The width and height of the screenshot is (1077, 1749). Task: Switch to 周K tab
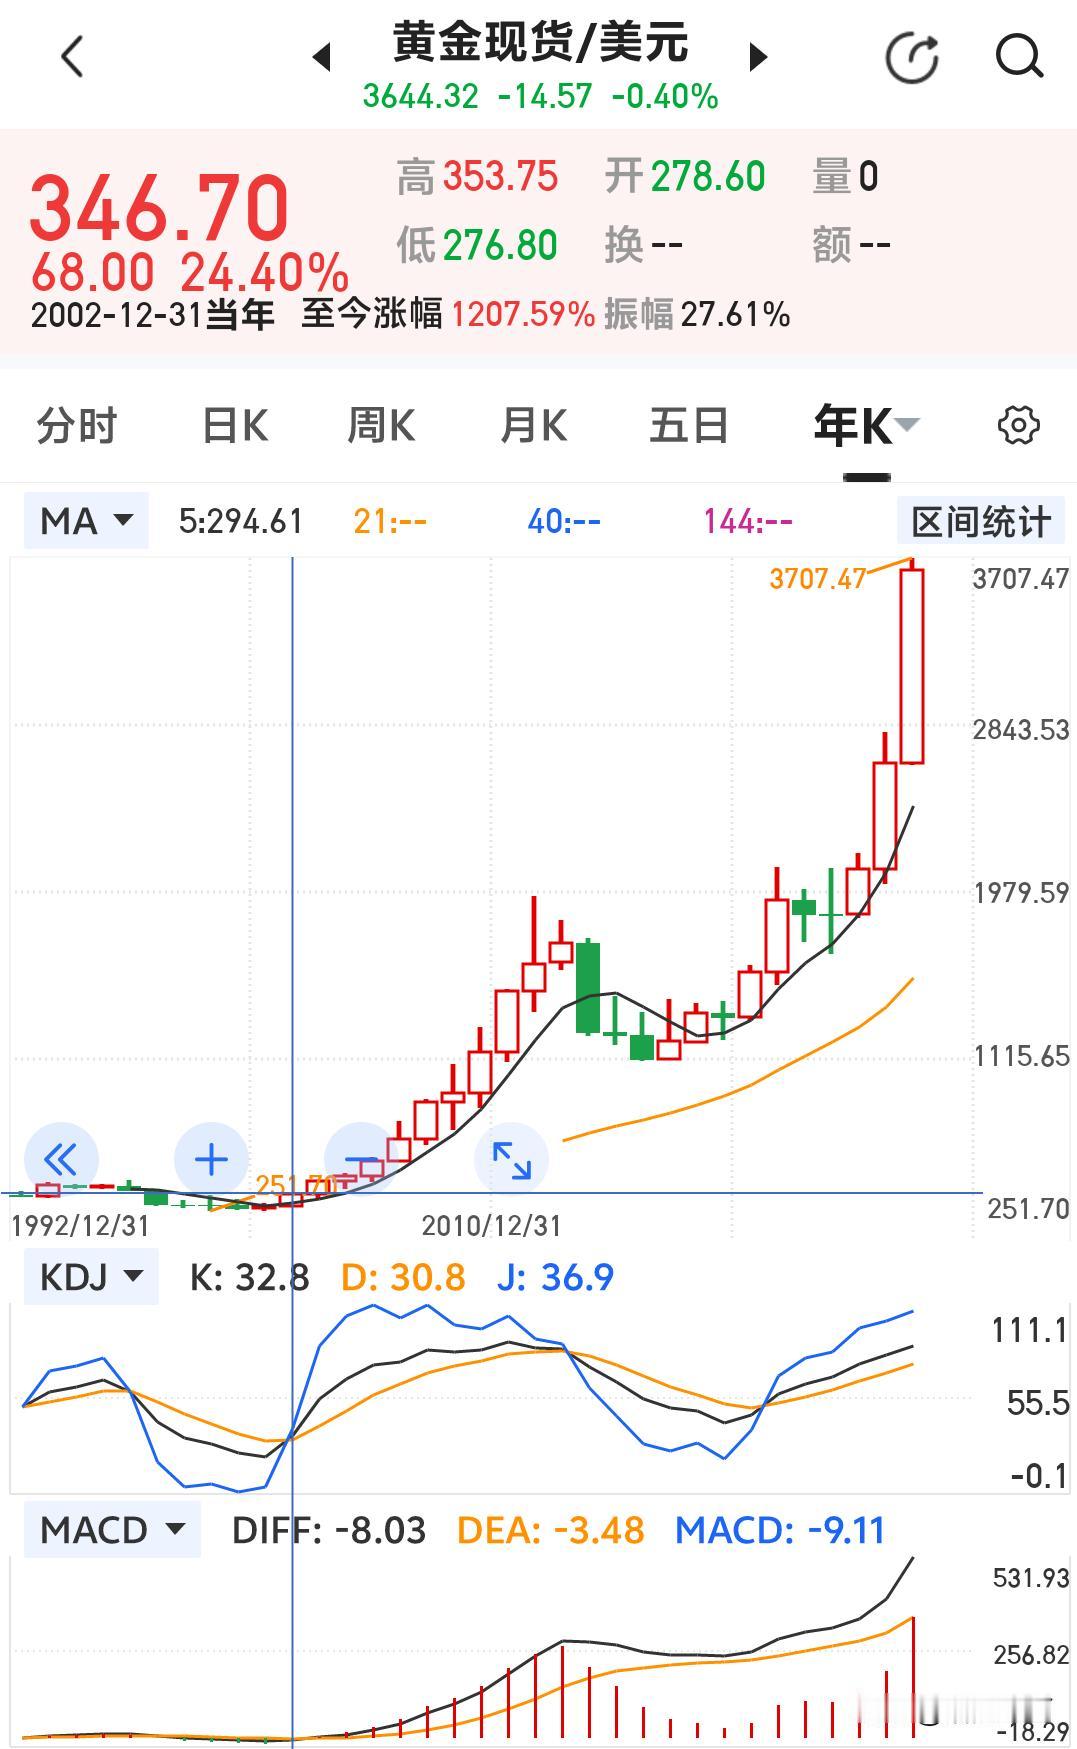point(381,426)
